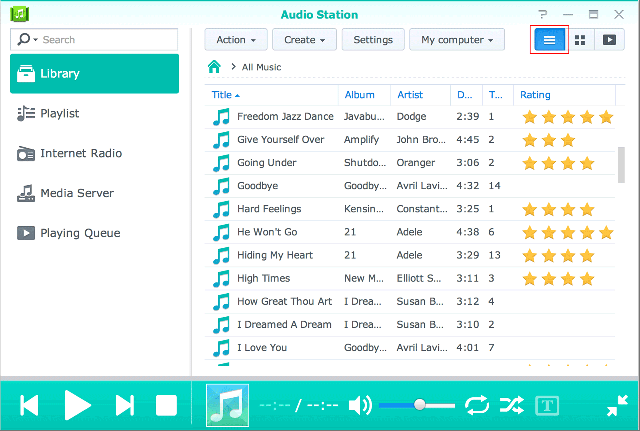This screenshot has height=431, width=640.
Task: Click music note icon for I Love You
Action: [221, 349]
